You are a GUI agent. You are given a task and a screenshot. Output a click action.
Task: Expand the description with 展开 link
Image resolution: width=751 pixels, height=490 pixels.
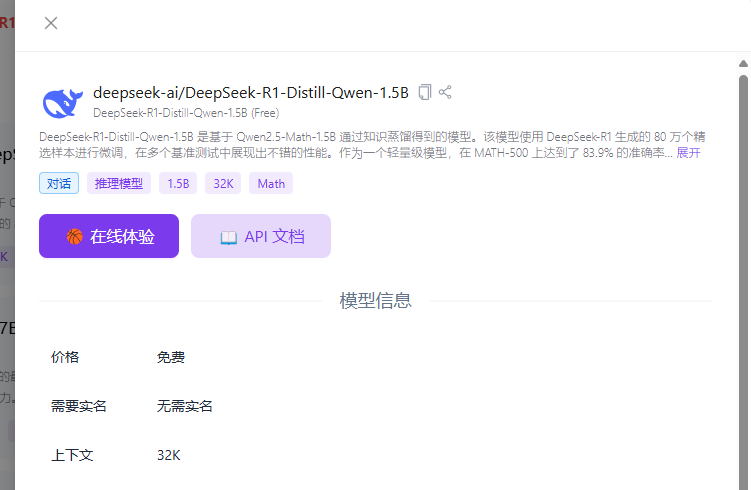click(x=688, y=153)
